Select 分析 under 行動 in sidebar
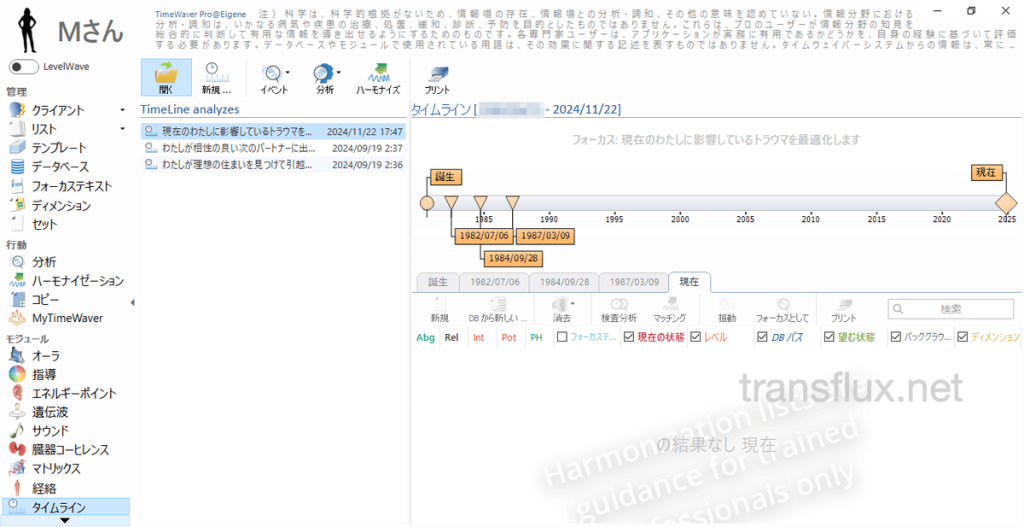The width and height of the screenshot is (1024, 527). (x=44, y=262)
